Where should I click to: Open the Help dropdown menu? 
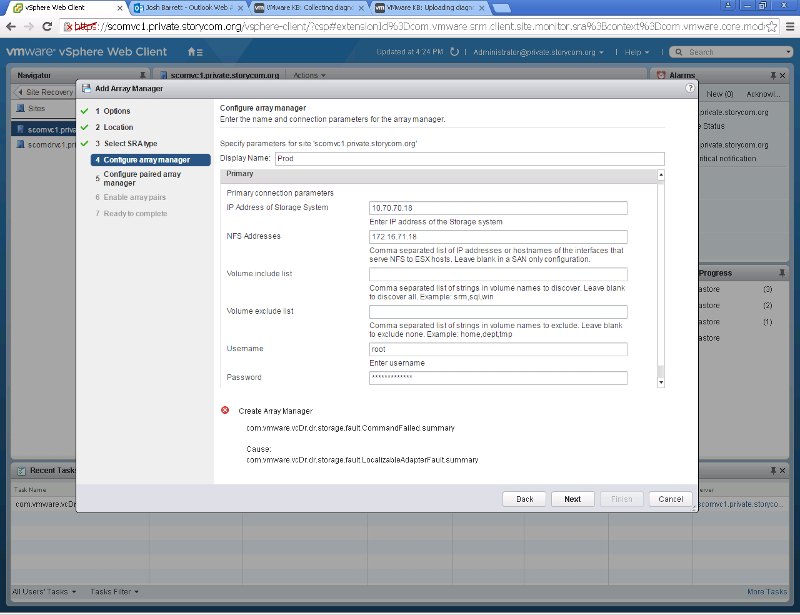(x=637, y=52)
